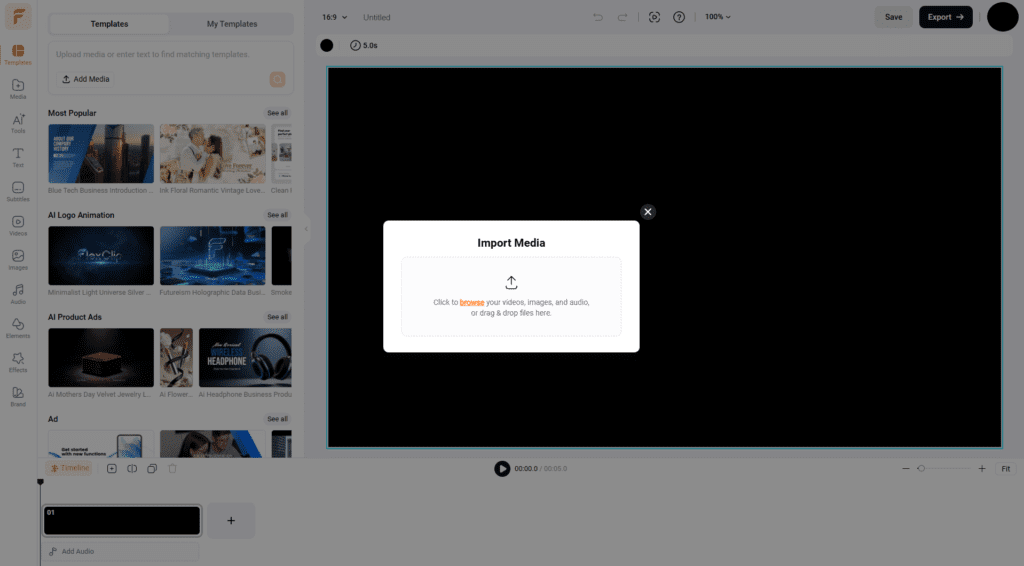Click the 5.0s scene duration control
Viewport: 1024px width, 566px height.
coord(364,45)
